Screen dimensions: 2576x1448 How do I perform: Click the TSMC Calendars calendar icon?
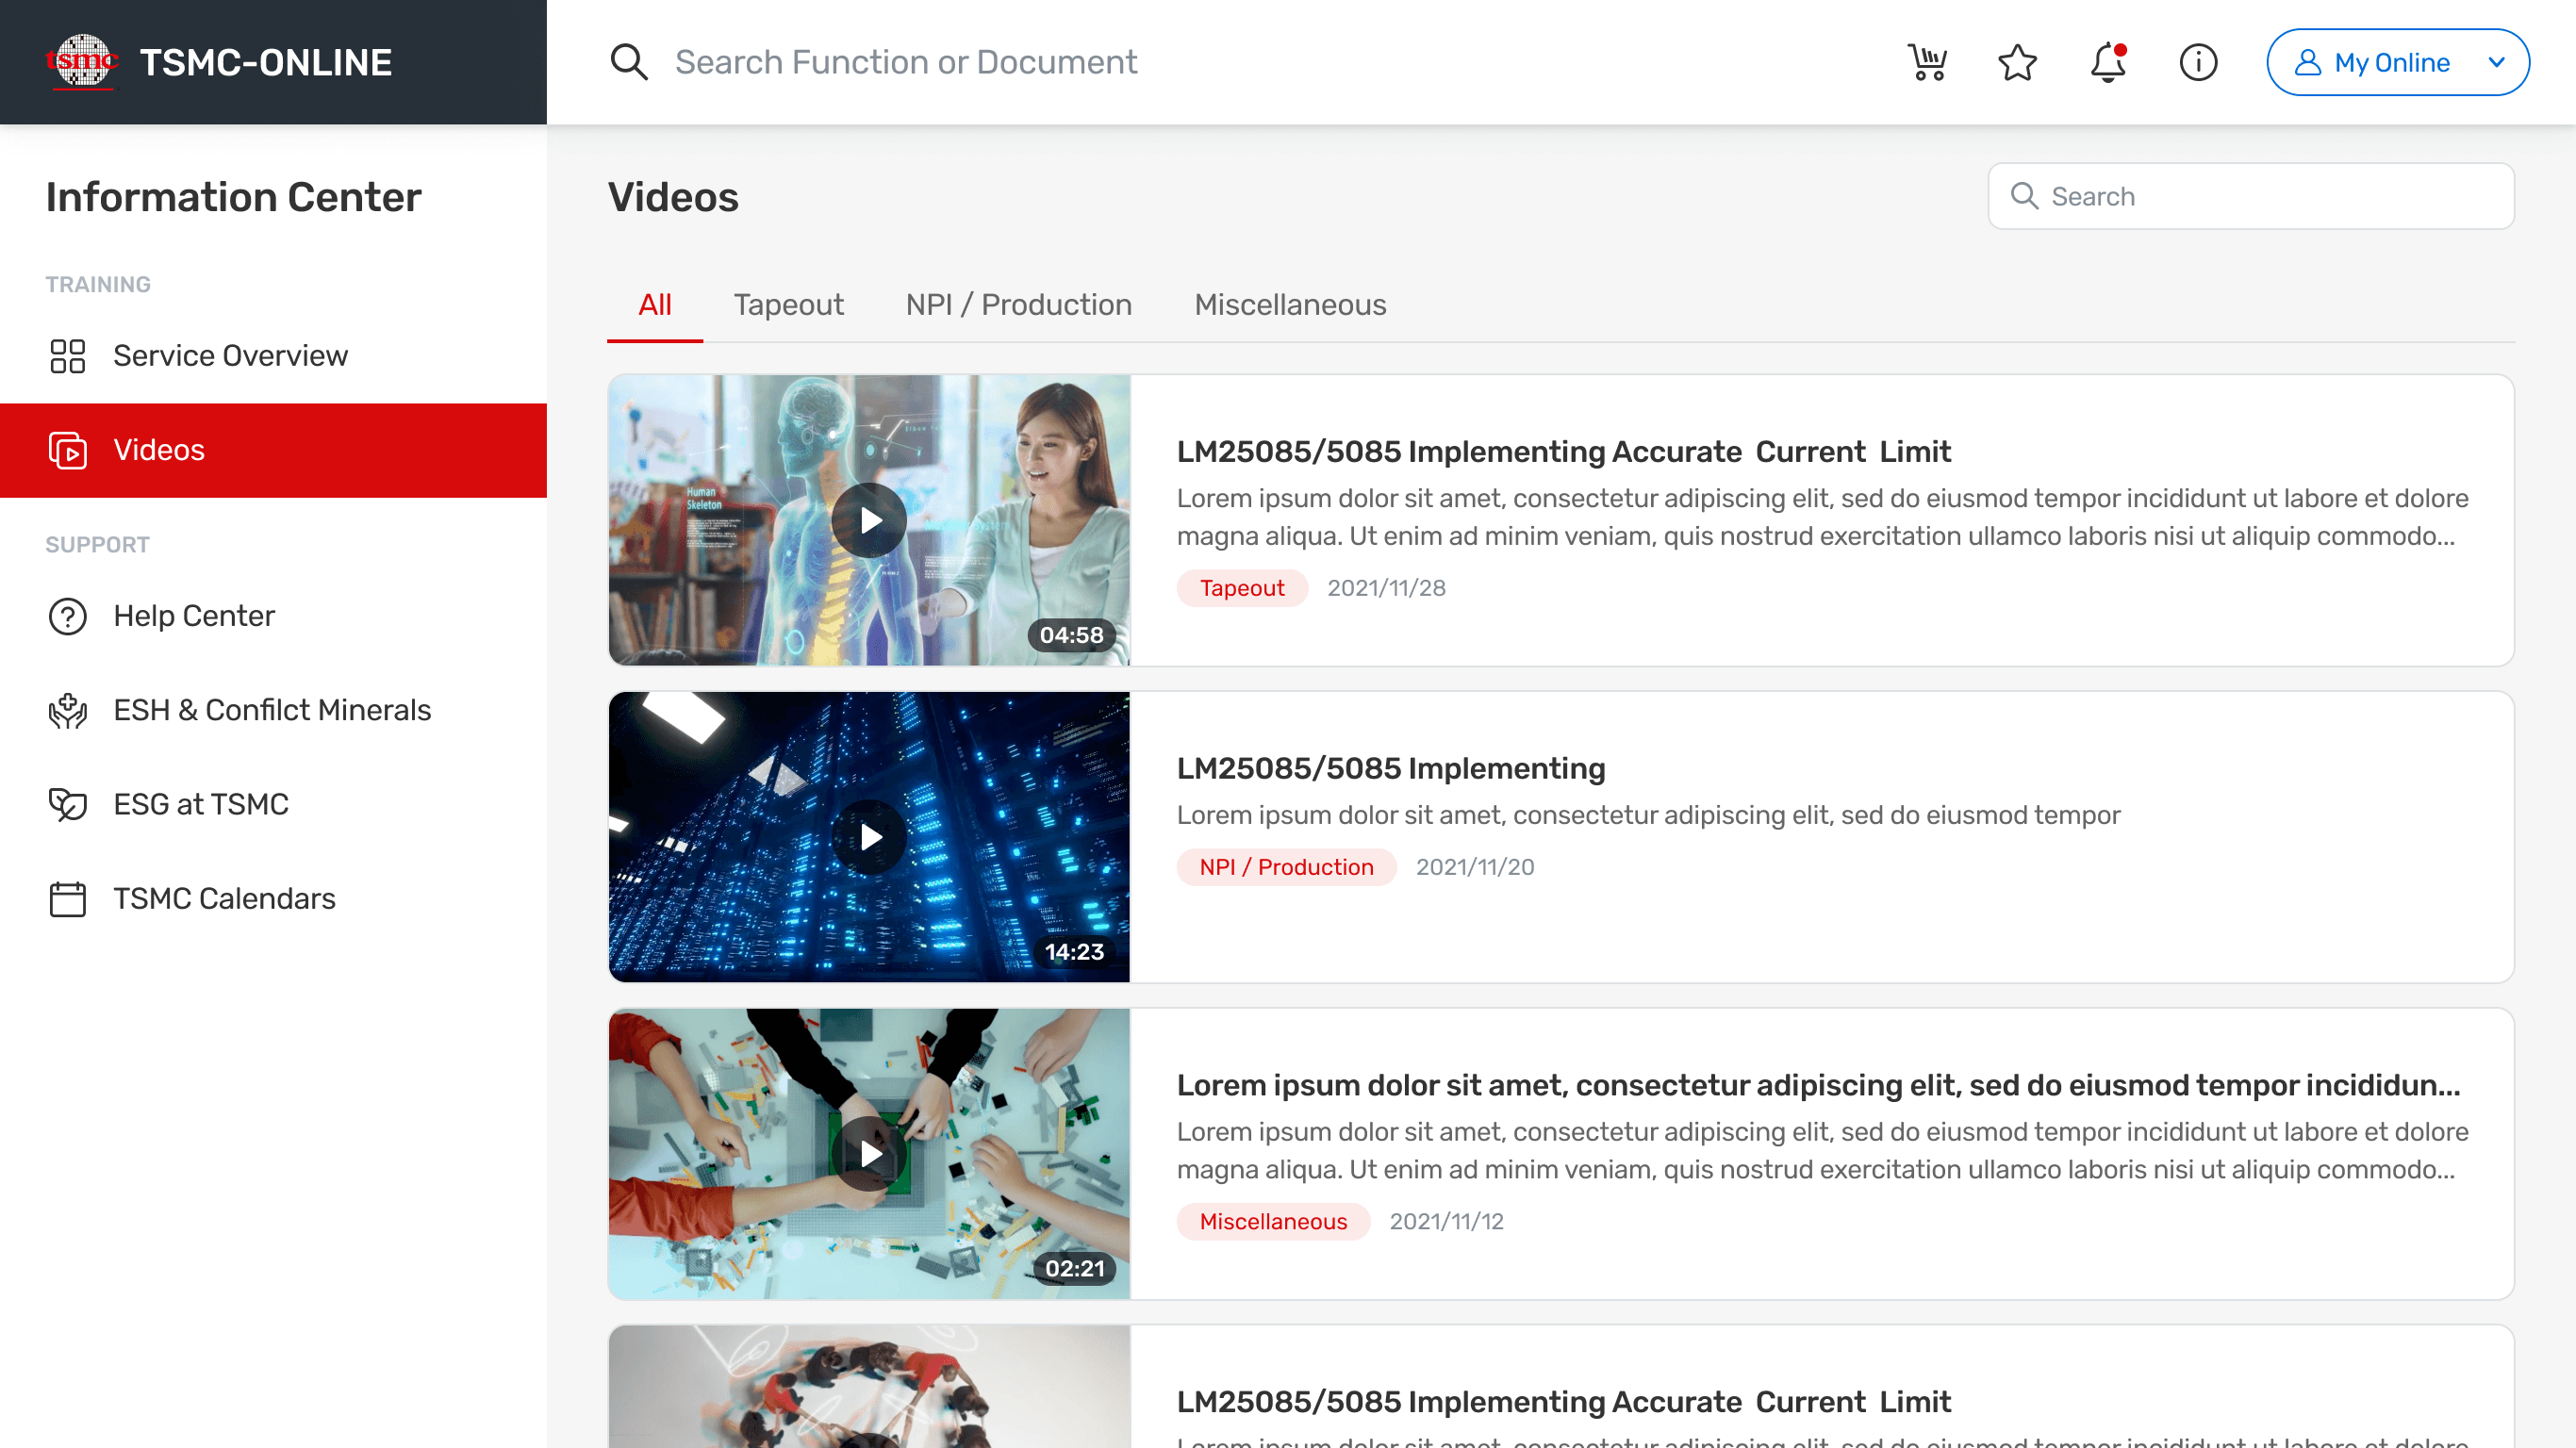click(68, 899)
